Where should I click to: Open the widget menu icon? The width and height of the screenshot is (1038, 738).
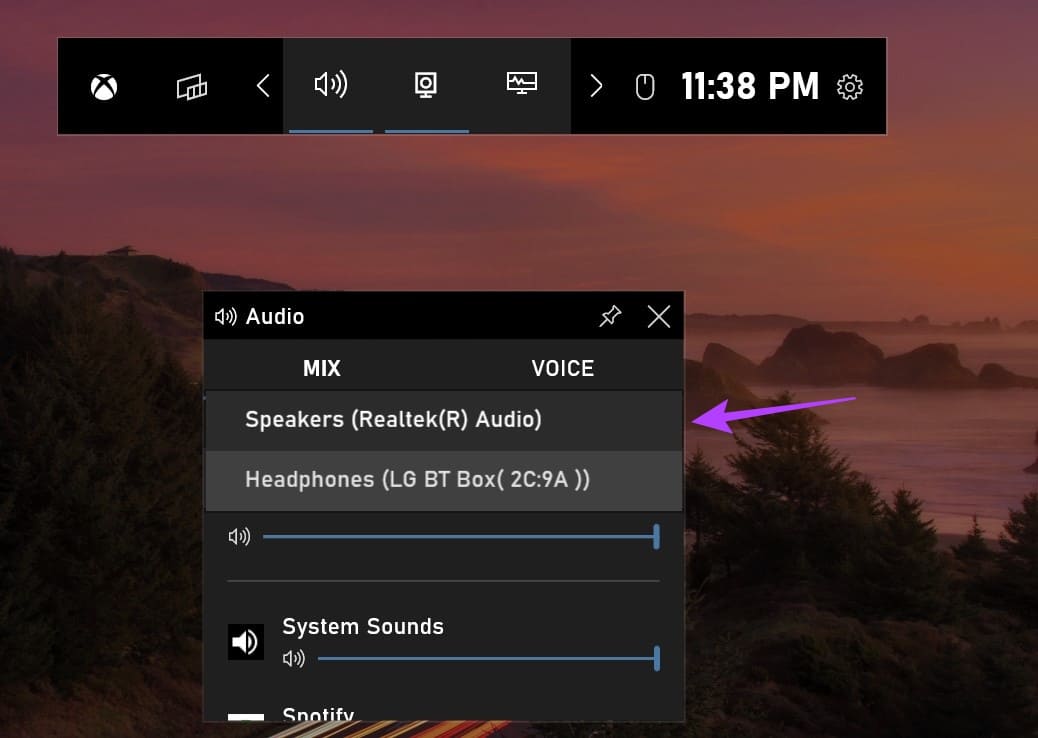[x=191, y=87]
